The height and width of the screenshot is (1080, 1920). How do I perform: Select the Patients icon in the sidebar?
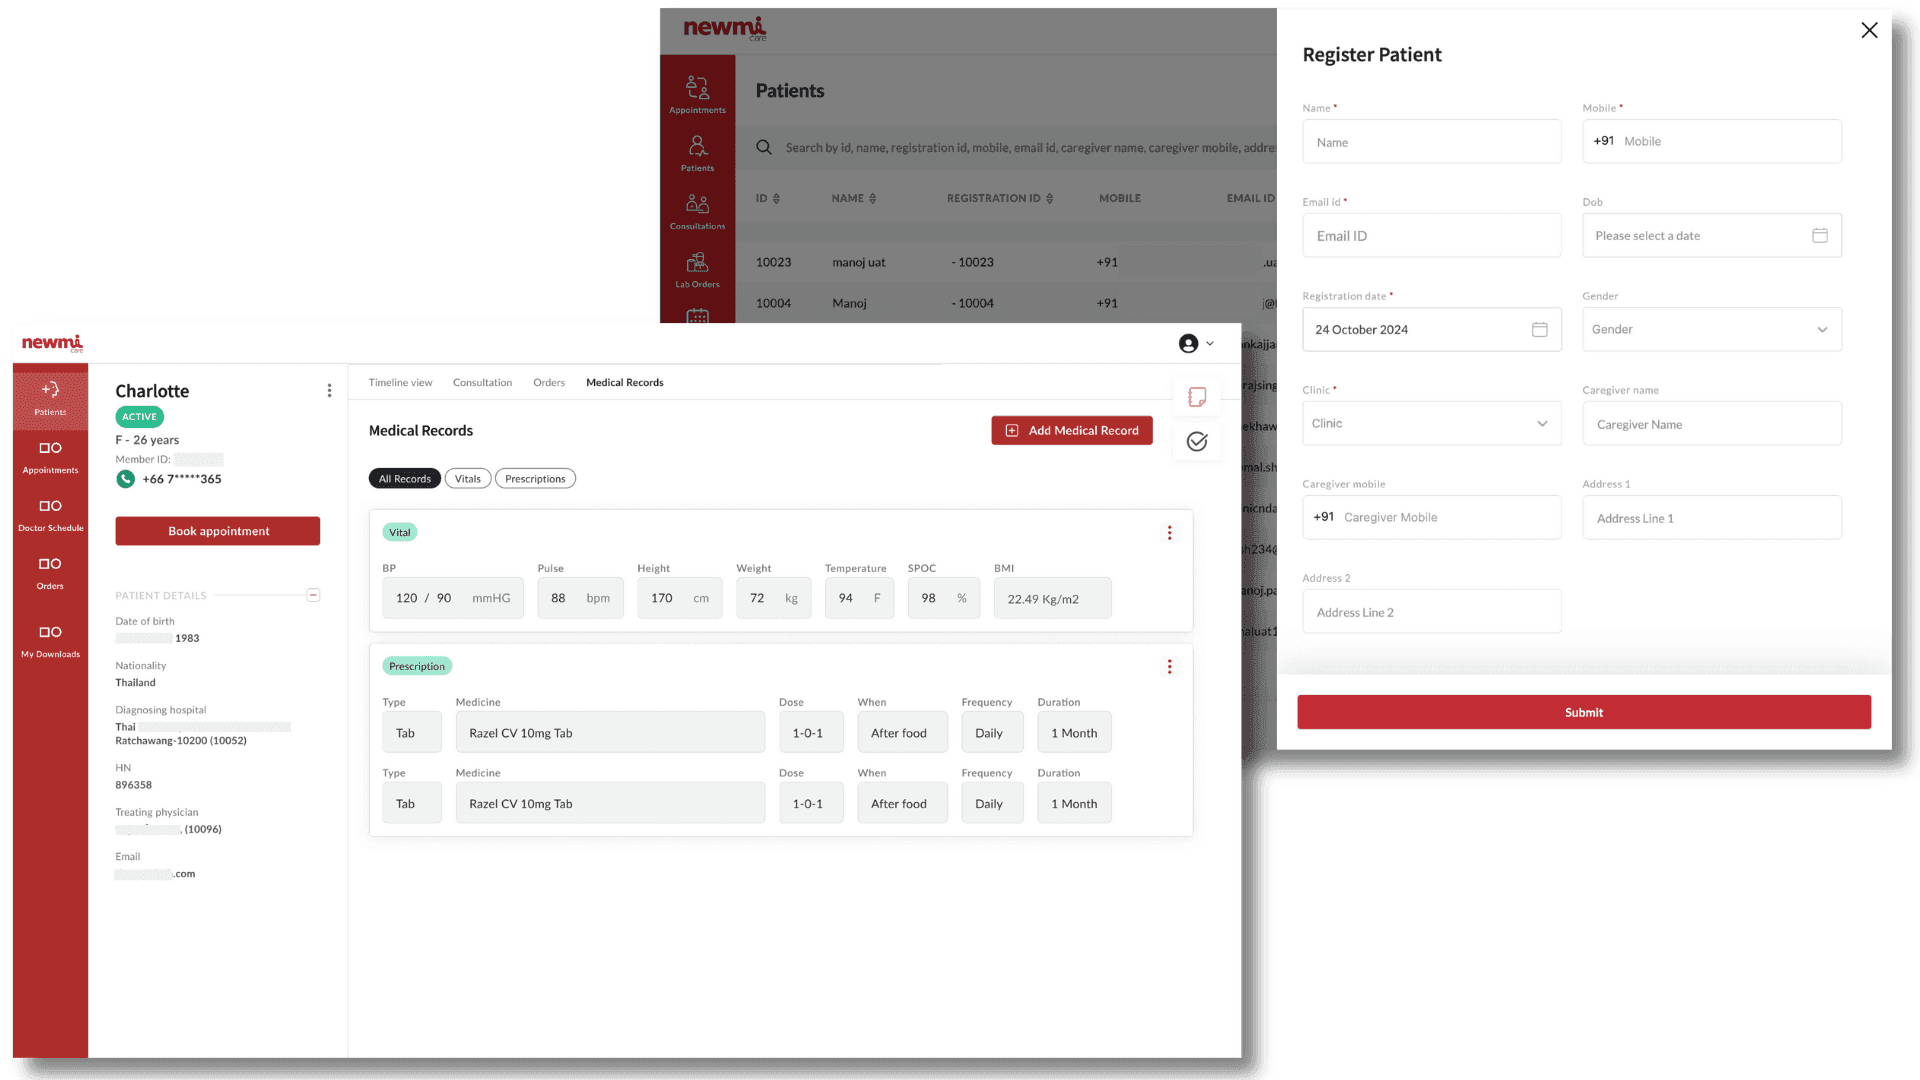click(x=697, y=150)
